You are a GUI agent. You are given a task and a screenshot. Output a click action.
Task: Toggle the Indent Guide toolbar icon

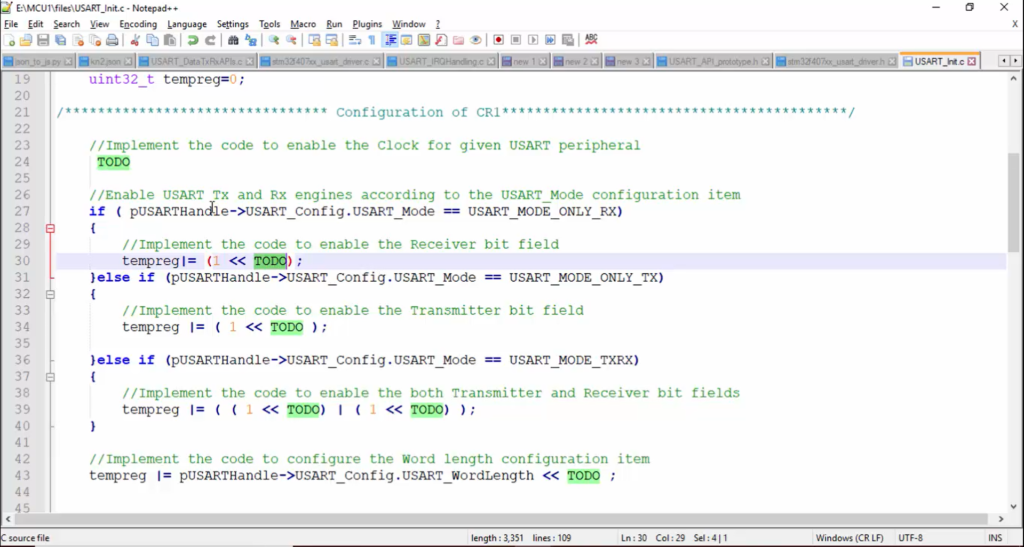(390, 40)
